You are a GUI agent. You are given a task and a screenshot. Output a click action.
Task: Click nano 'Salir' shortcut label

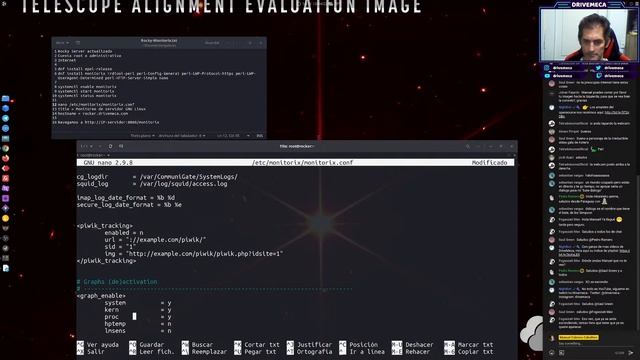click(96, 351)
